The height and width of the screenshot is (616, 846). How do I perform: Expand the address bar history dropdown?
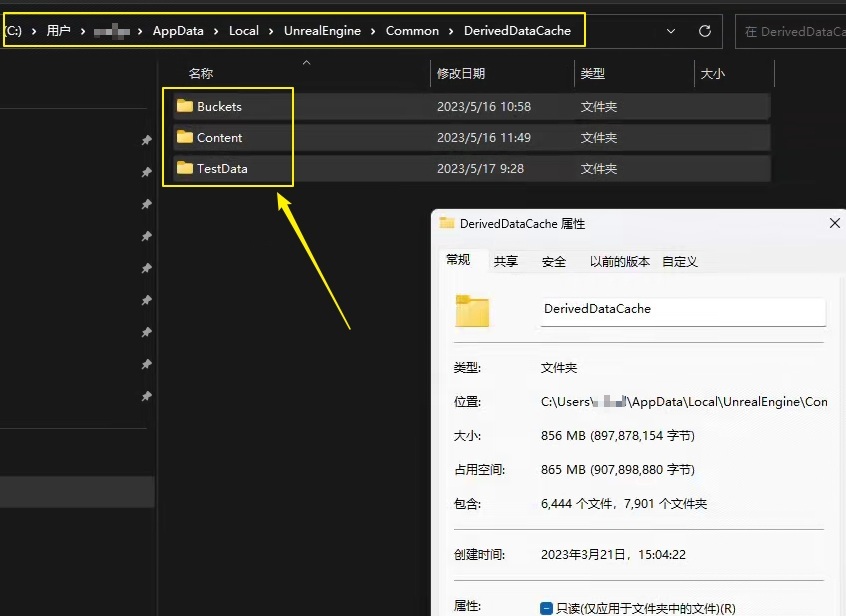point(671,31)
